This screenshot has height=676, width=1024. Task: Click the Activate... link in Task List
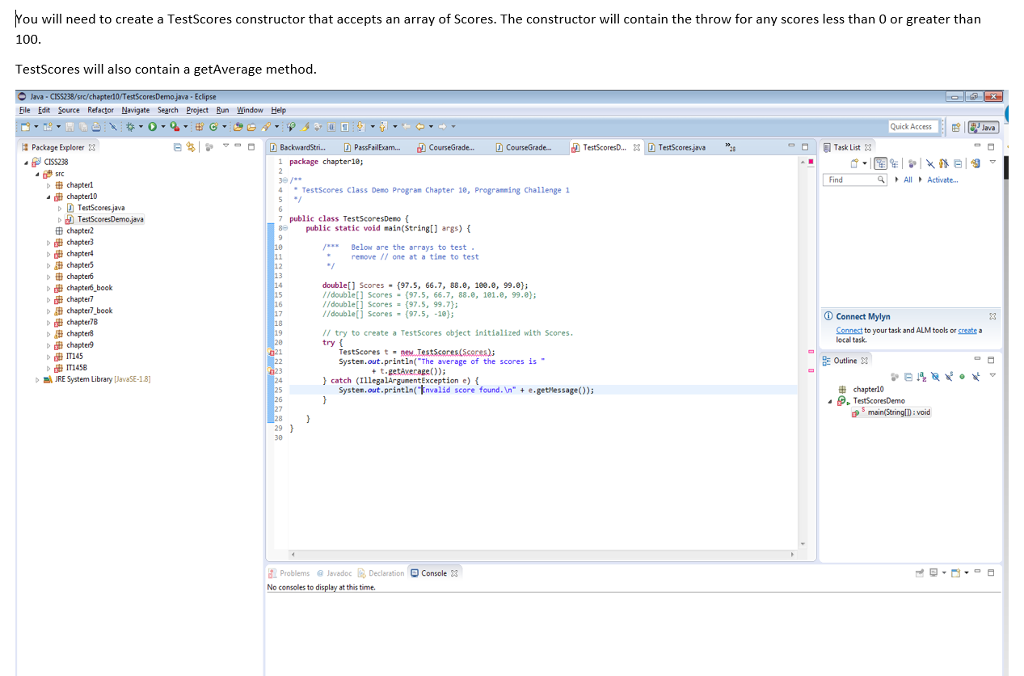click(x=943, y=180)
